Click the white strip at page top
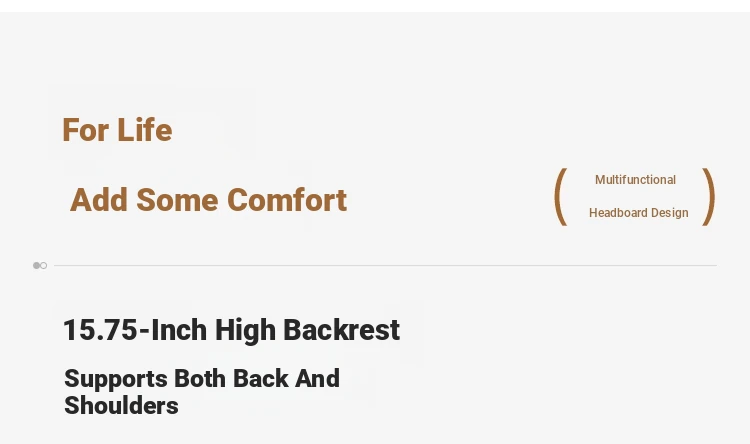 point(375,6)
